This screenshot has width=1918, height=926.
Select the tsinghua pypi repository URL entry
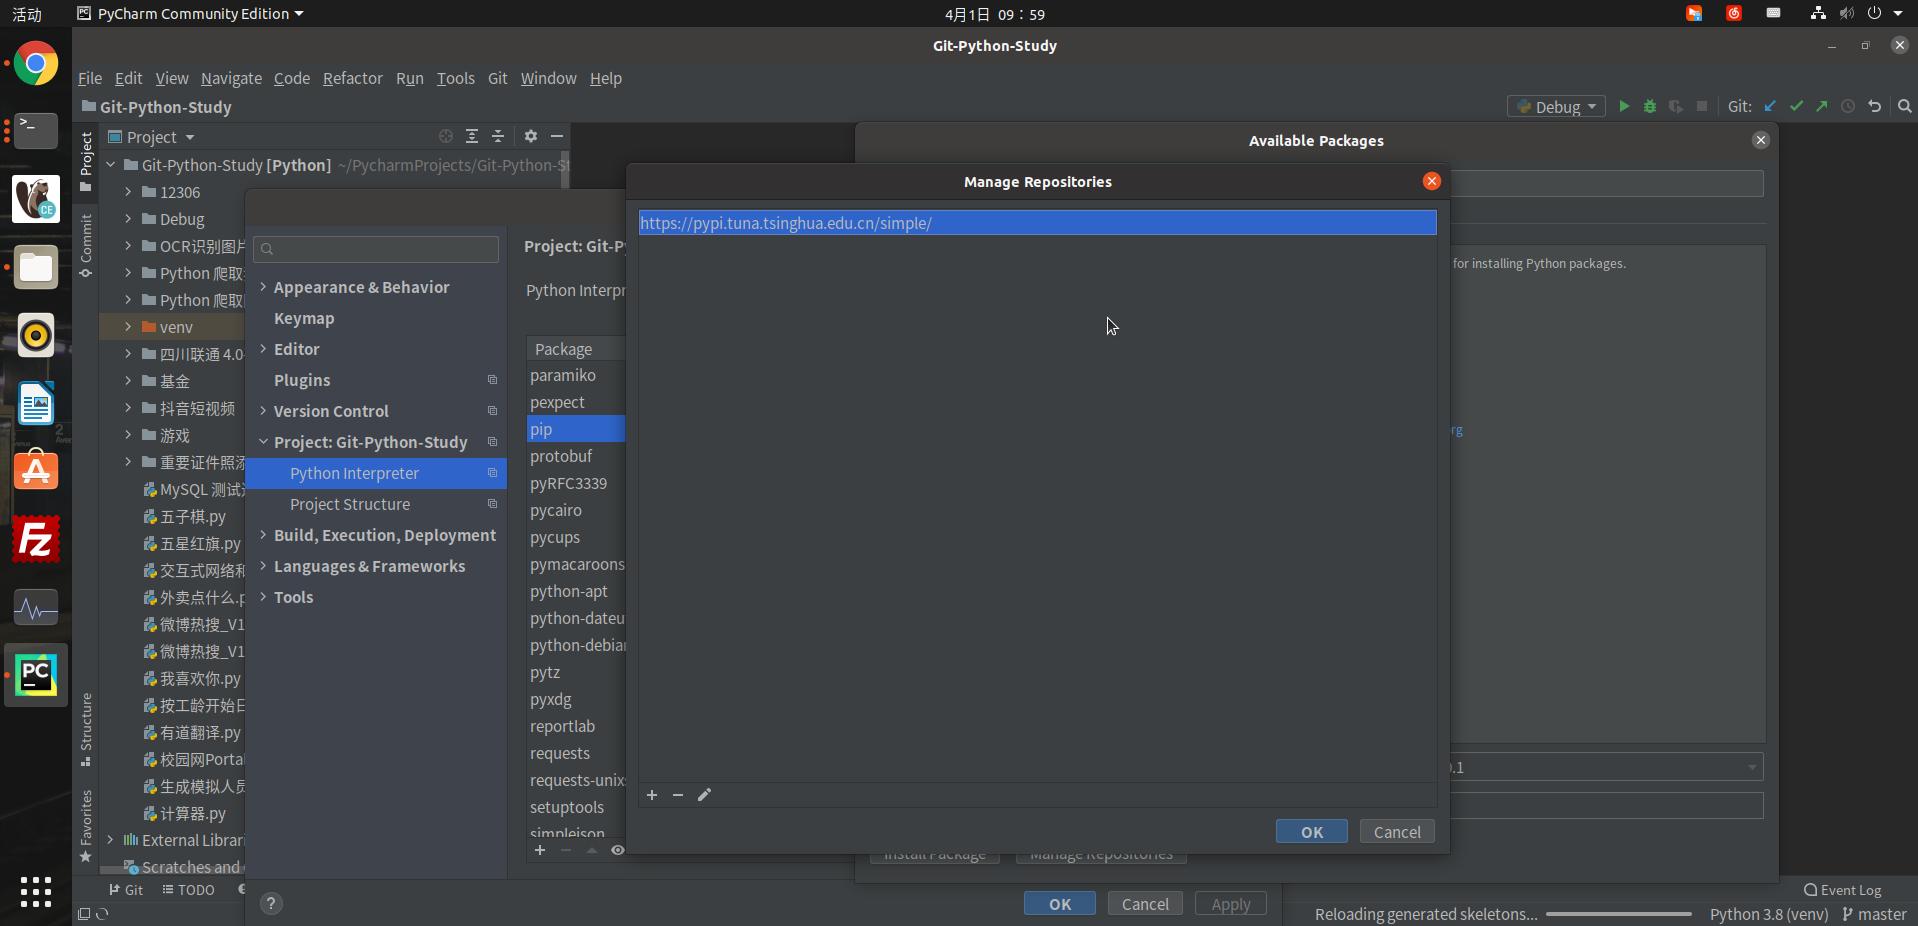click(x=1037, y=223)
